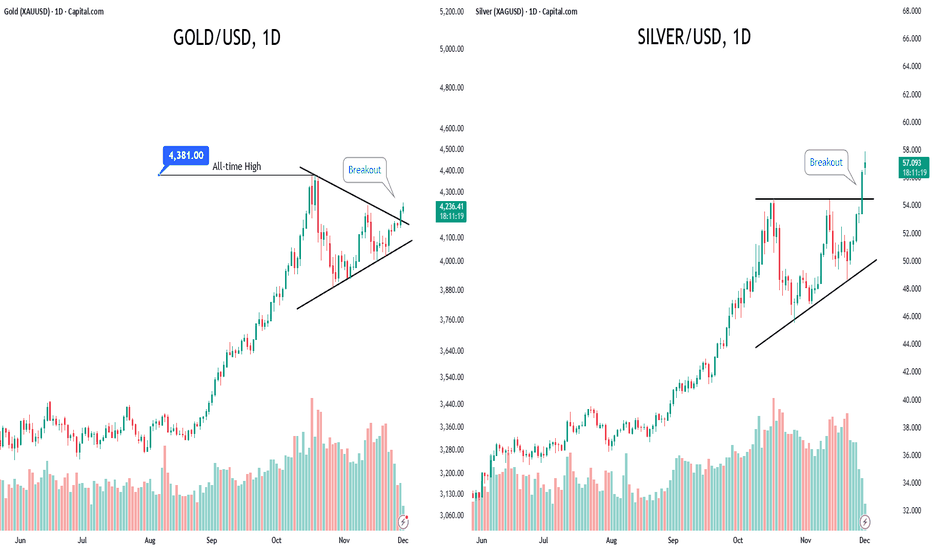Click the 5,000.00 level on the Gold price axis
This screenshot has width=932, height=550.
(455, 48)
